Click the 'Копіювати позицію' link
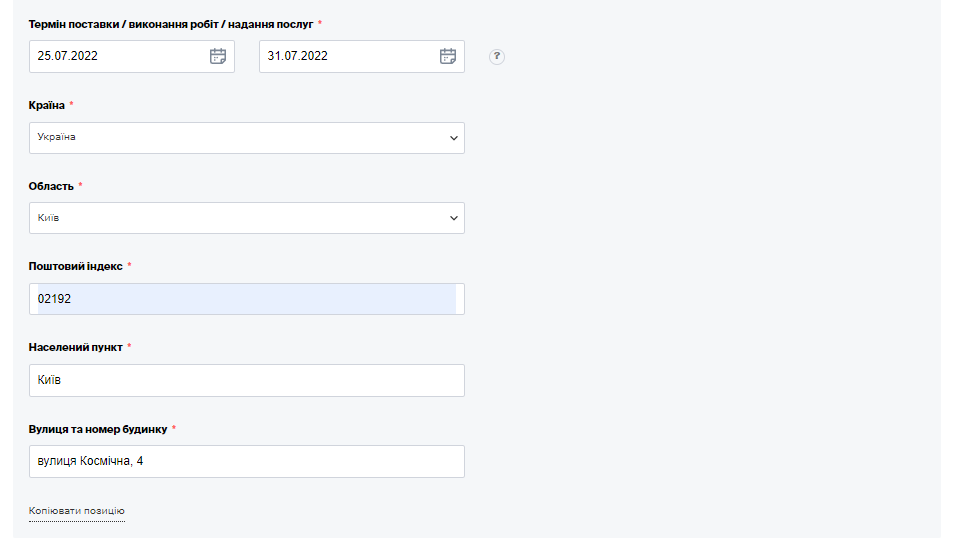 click(77, 511)
